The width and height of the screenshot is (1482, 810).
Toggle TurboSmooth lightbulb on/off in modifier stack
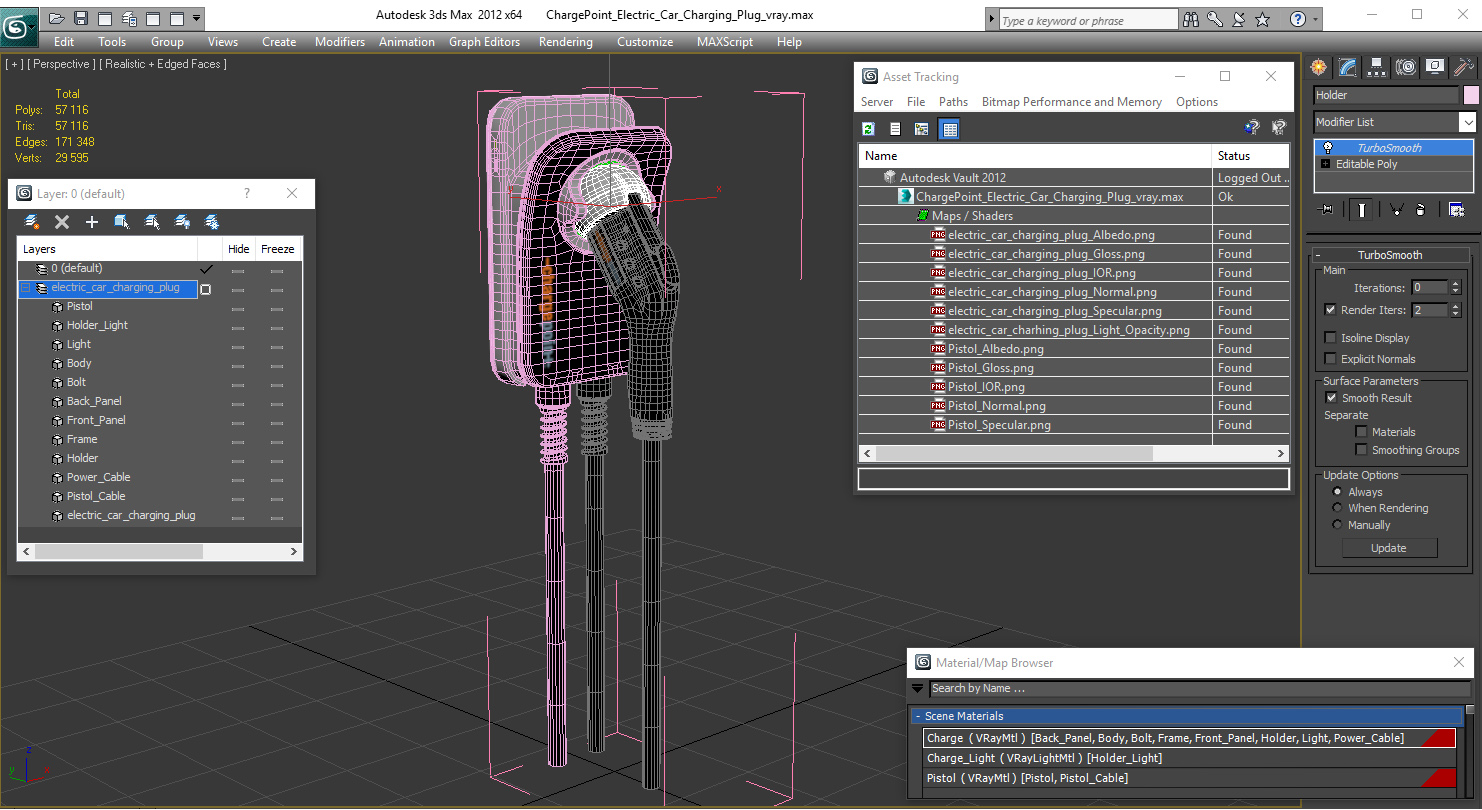[x=1328, y=148]
